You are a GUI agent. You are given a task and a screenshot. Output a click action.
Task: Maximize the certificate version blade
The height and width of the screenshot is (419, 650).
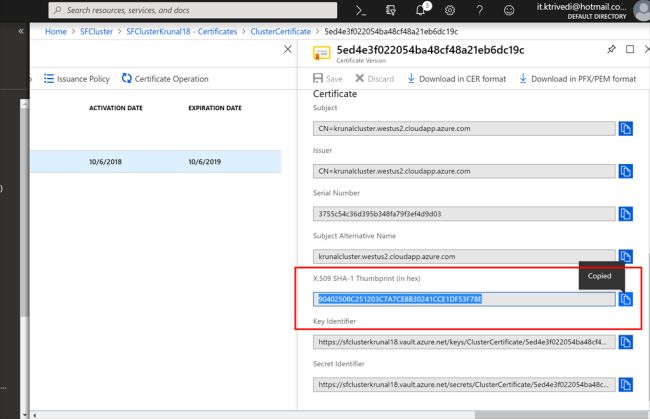pyautogui.click(x=630, y=49)
